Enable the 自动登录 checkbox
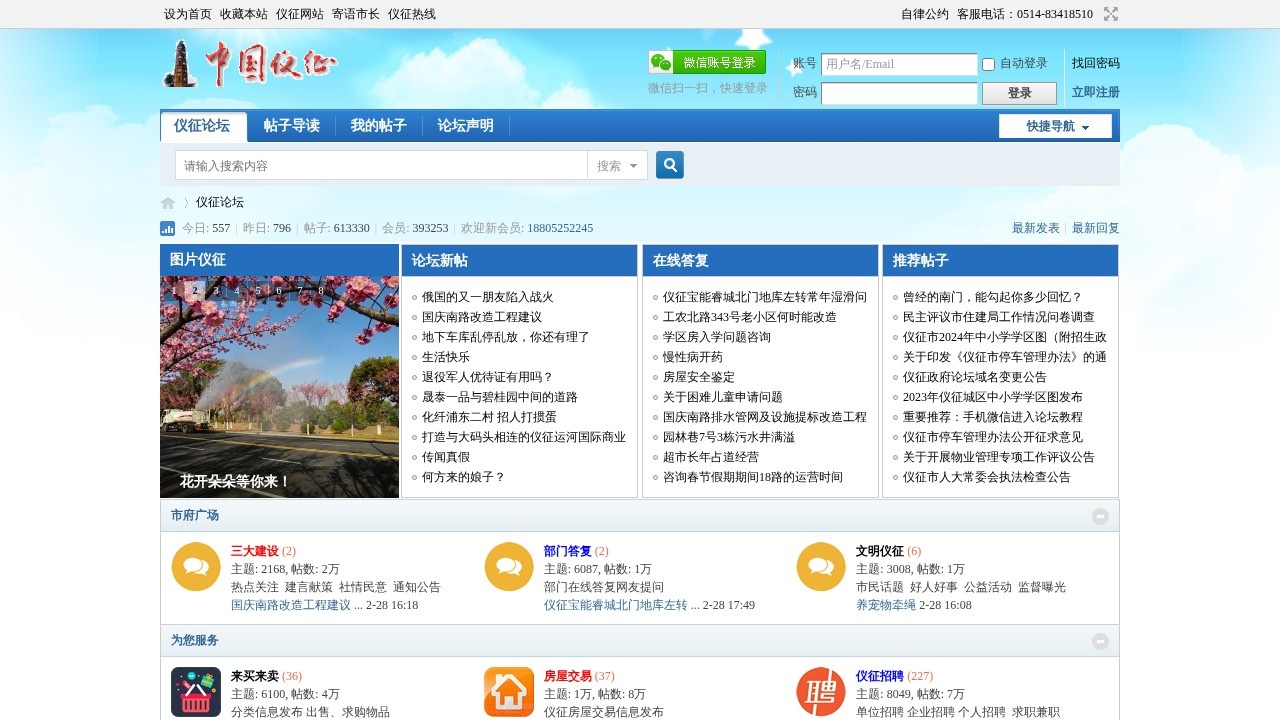Screen dimensions: 1280x720 click(x=988, y=63)
